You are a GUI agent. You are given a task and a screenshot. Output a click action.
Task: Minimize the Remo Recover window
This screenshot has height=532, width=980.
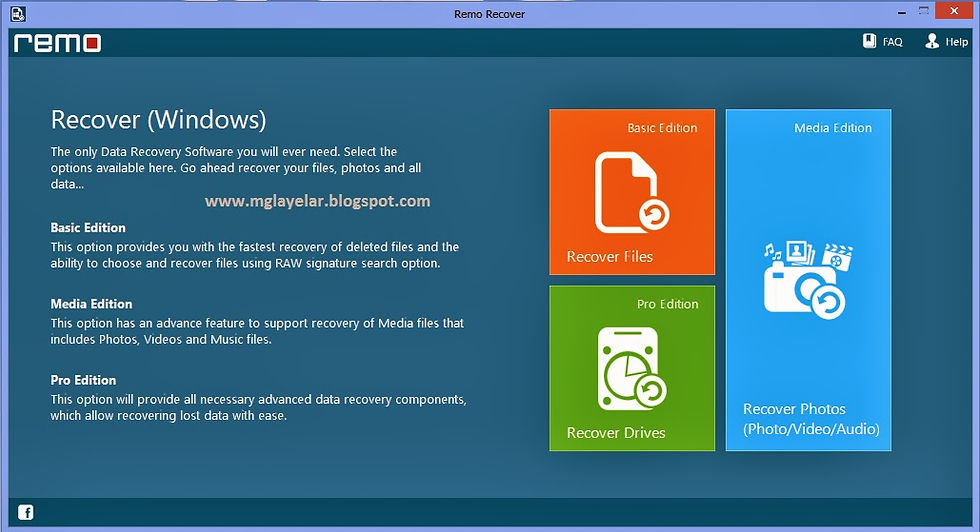tap(902, 12)
